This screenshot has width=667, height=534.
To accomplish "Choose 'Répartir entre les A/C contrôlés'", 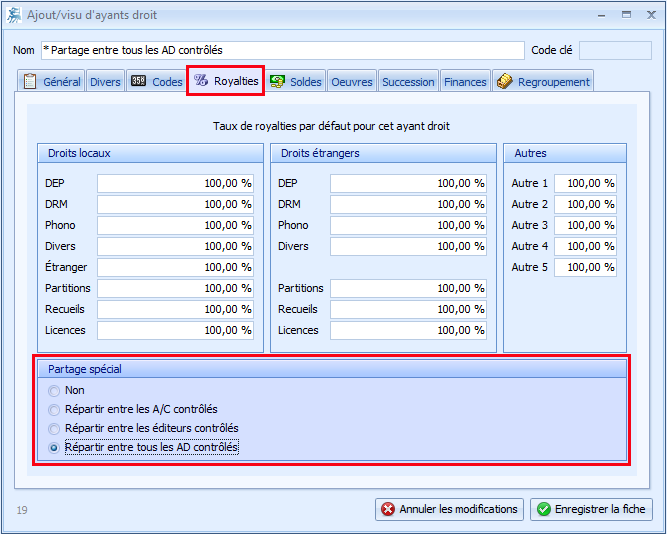I will (x=54, y=409).
